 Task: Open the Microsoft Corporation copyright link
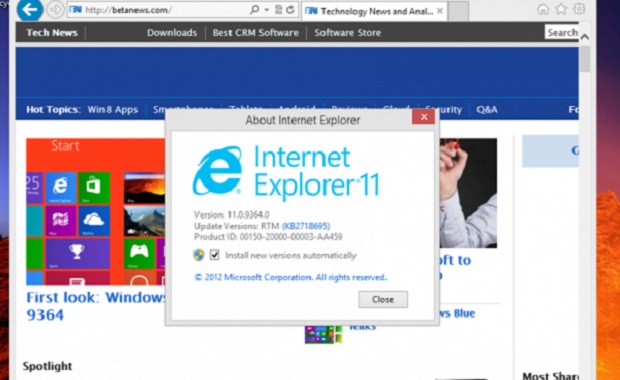[x=290, y=277]
